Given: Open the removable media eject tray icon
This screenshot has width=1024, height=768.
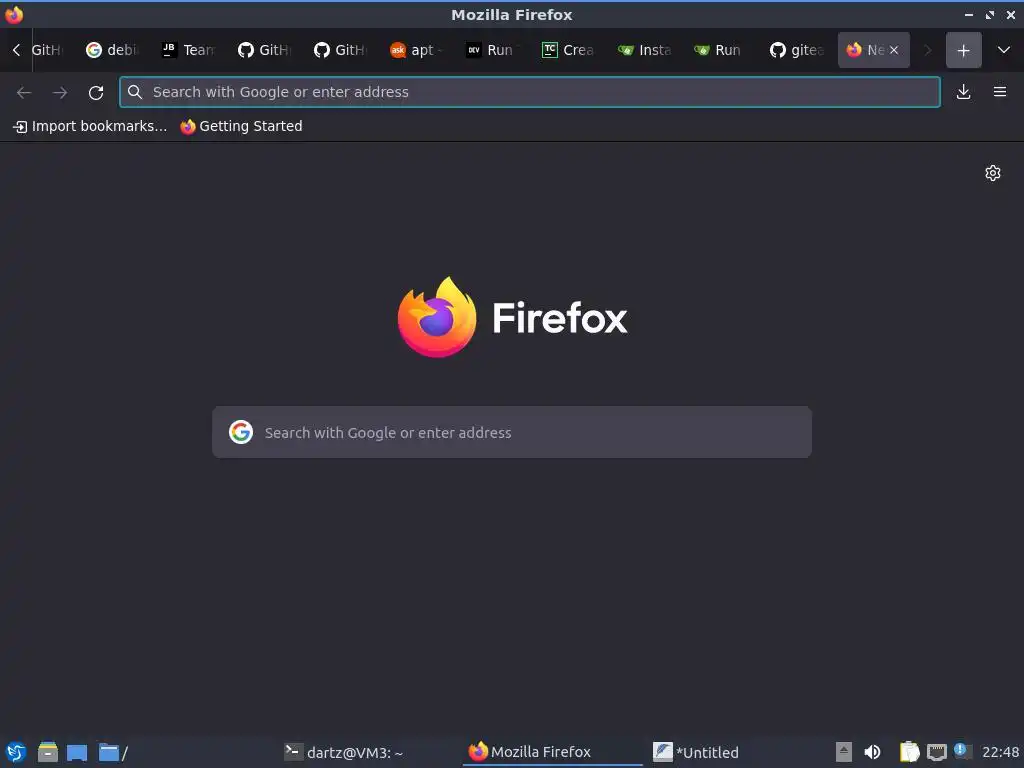Looking at the screenshot, I should [x=844, y=752].
